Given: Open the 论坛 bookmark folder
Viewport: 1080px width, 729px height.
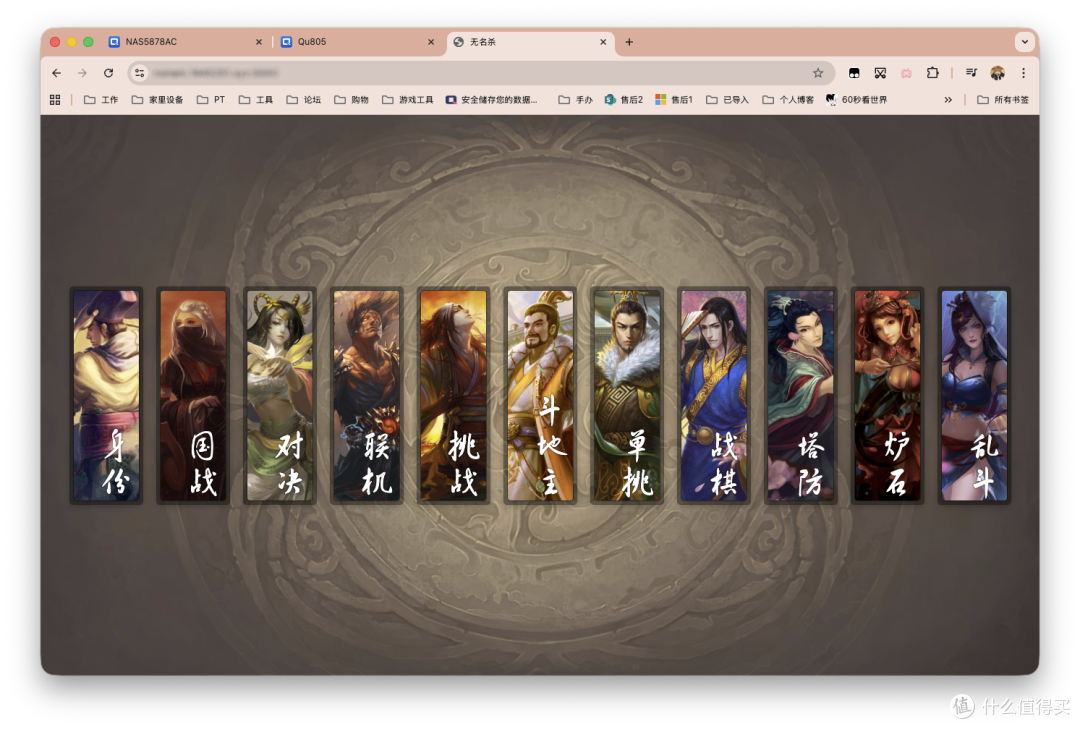Looking at the screenshot, I should pyautogui.click(x=304, y=100).
